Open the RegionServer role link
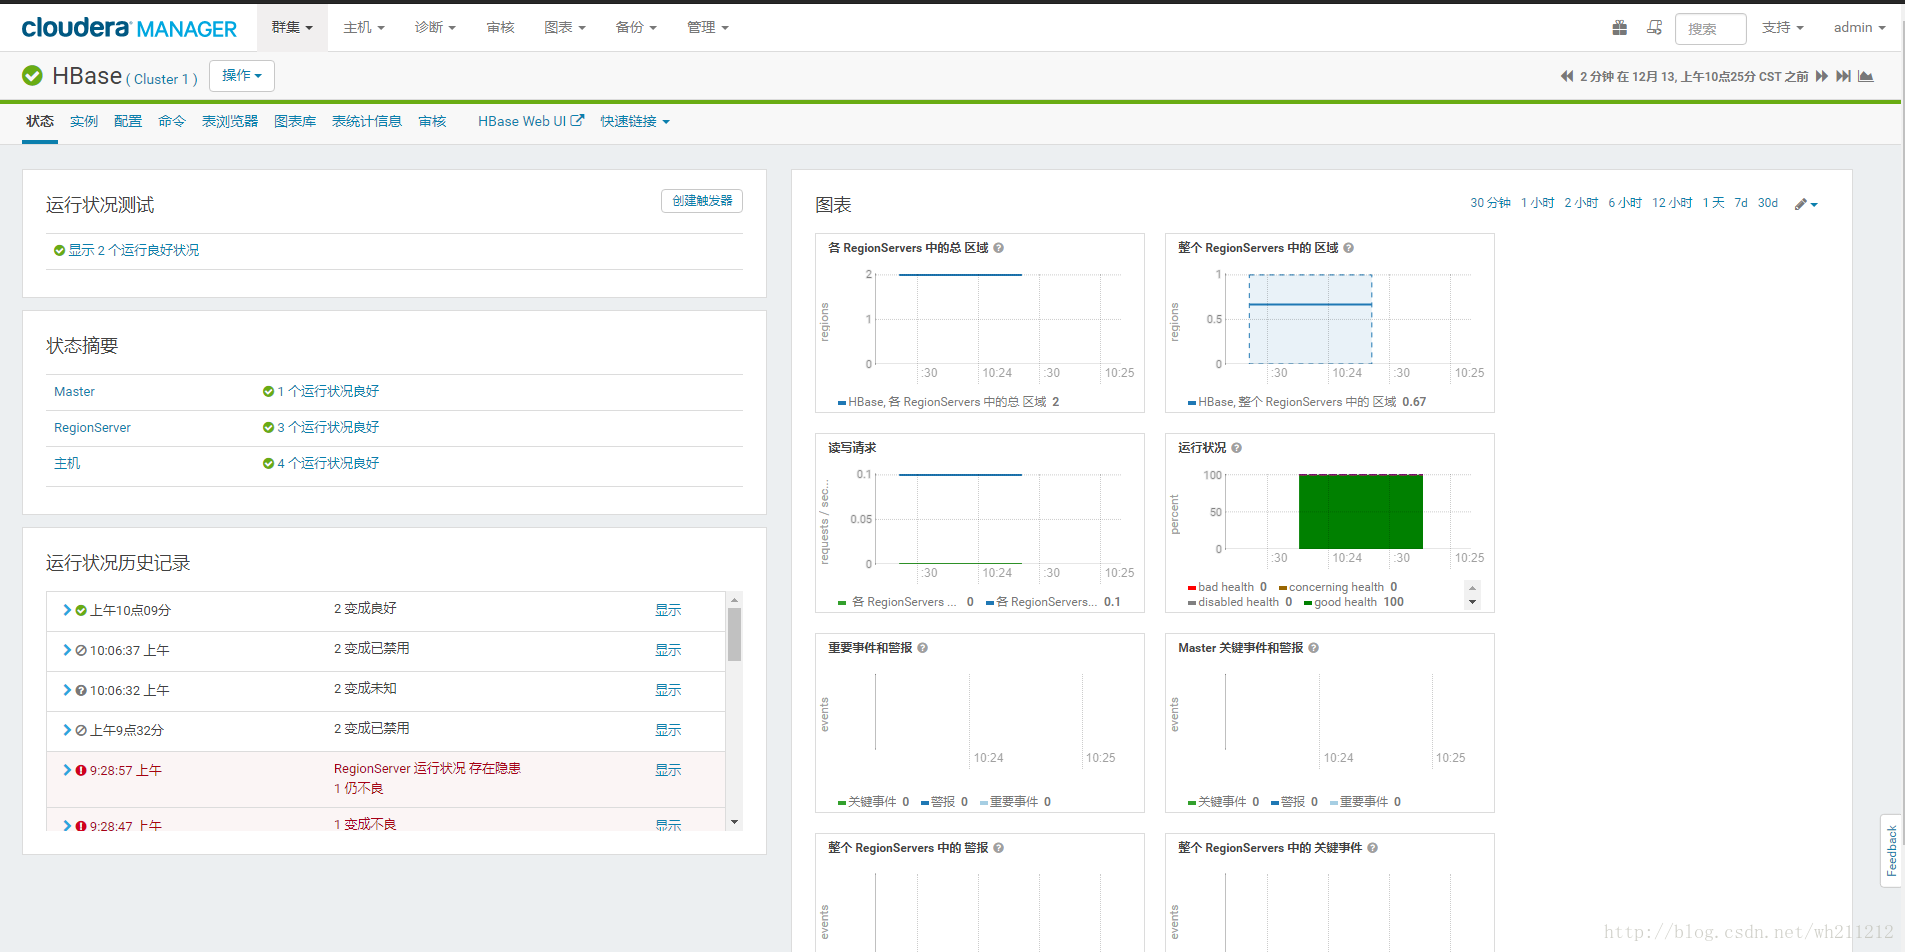 [92, 428]
